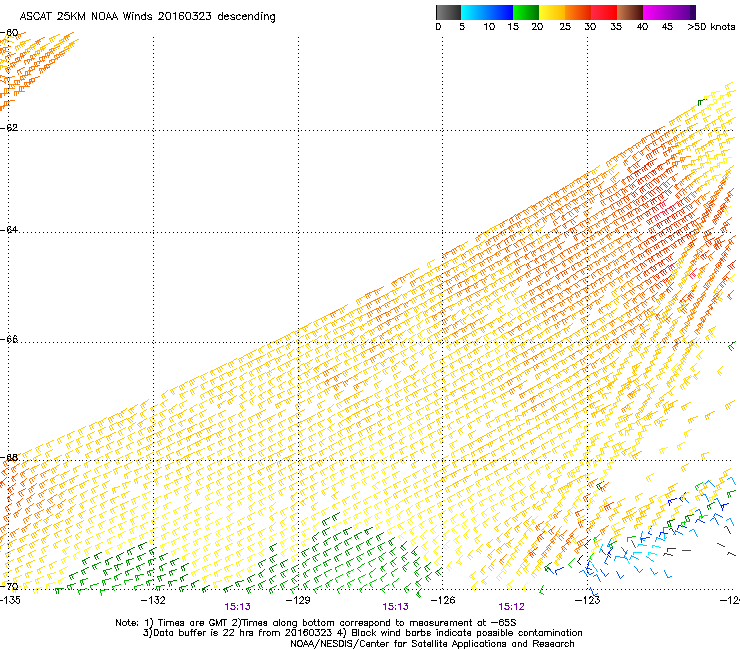Click the '-123' longitude axis label

coord(588,600)
